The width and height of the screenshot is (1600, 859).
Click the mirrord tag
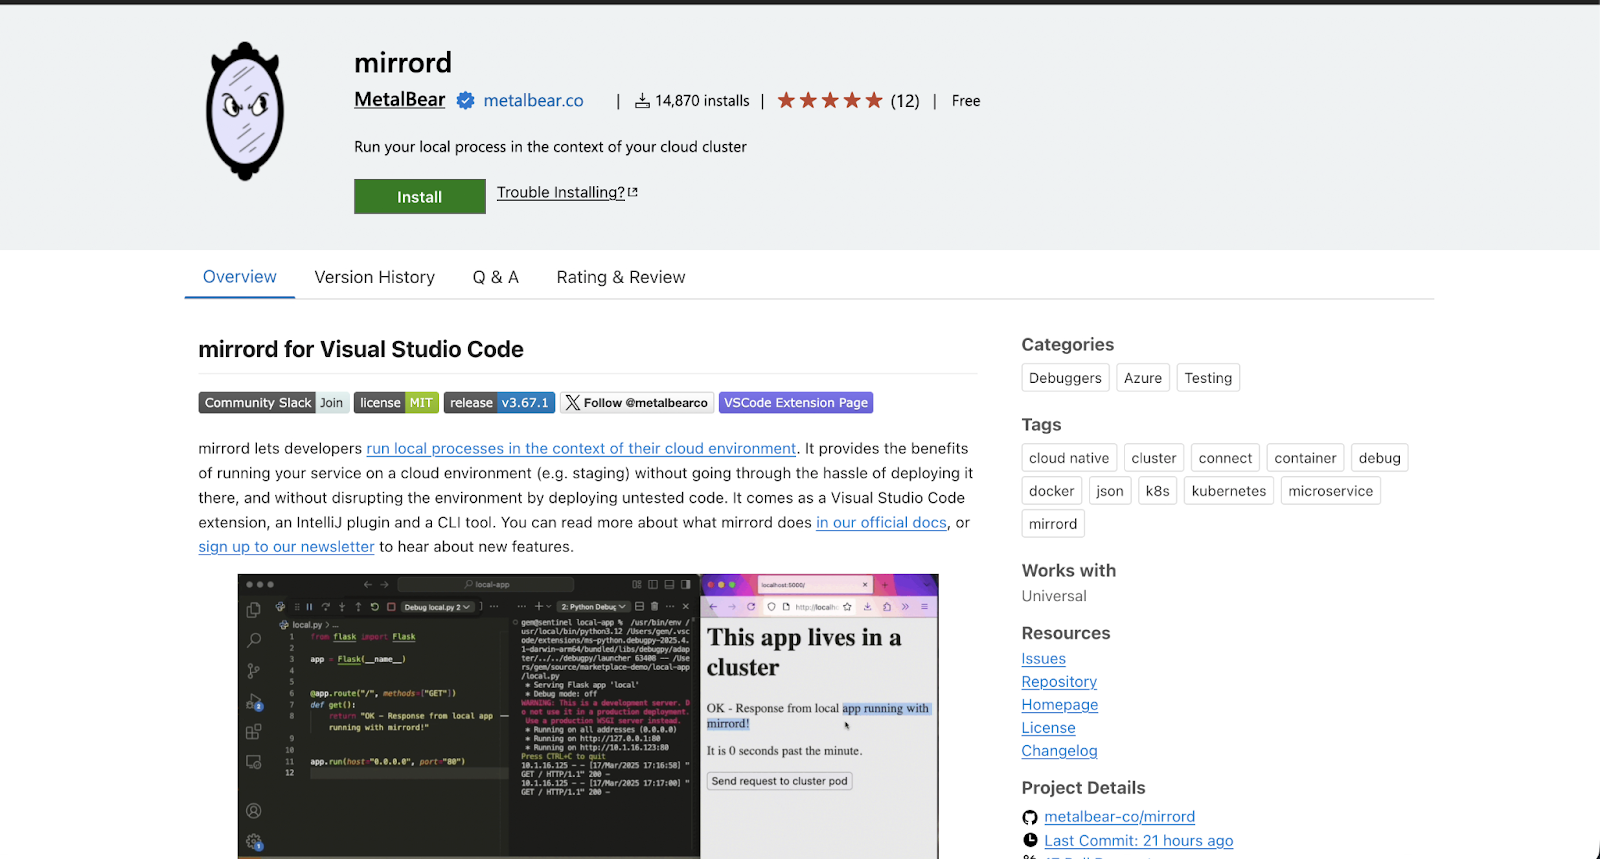coord(1053,524)
